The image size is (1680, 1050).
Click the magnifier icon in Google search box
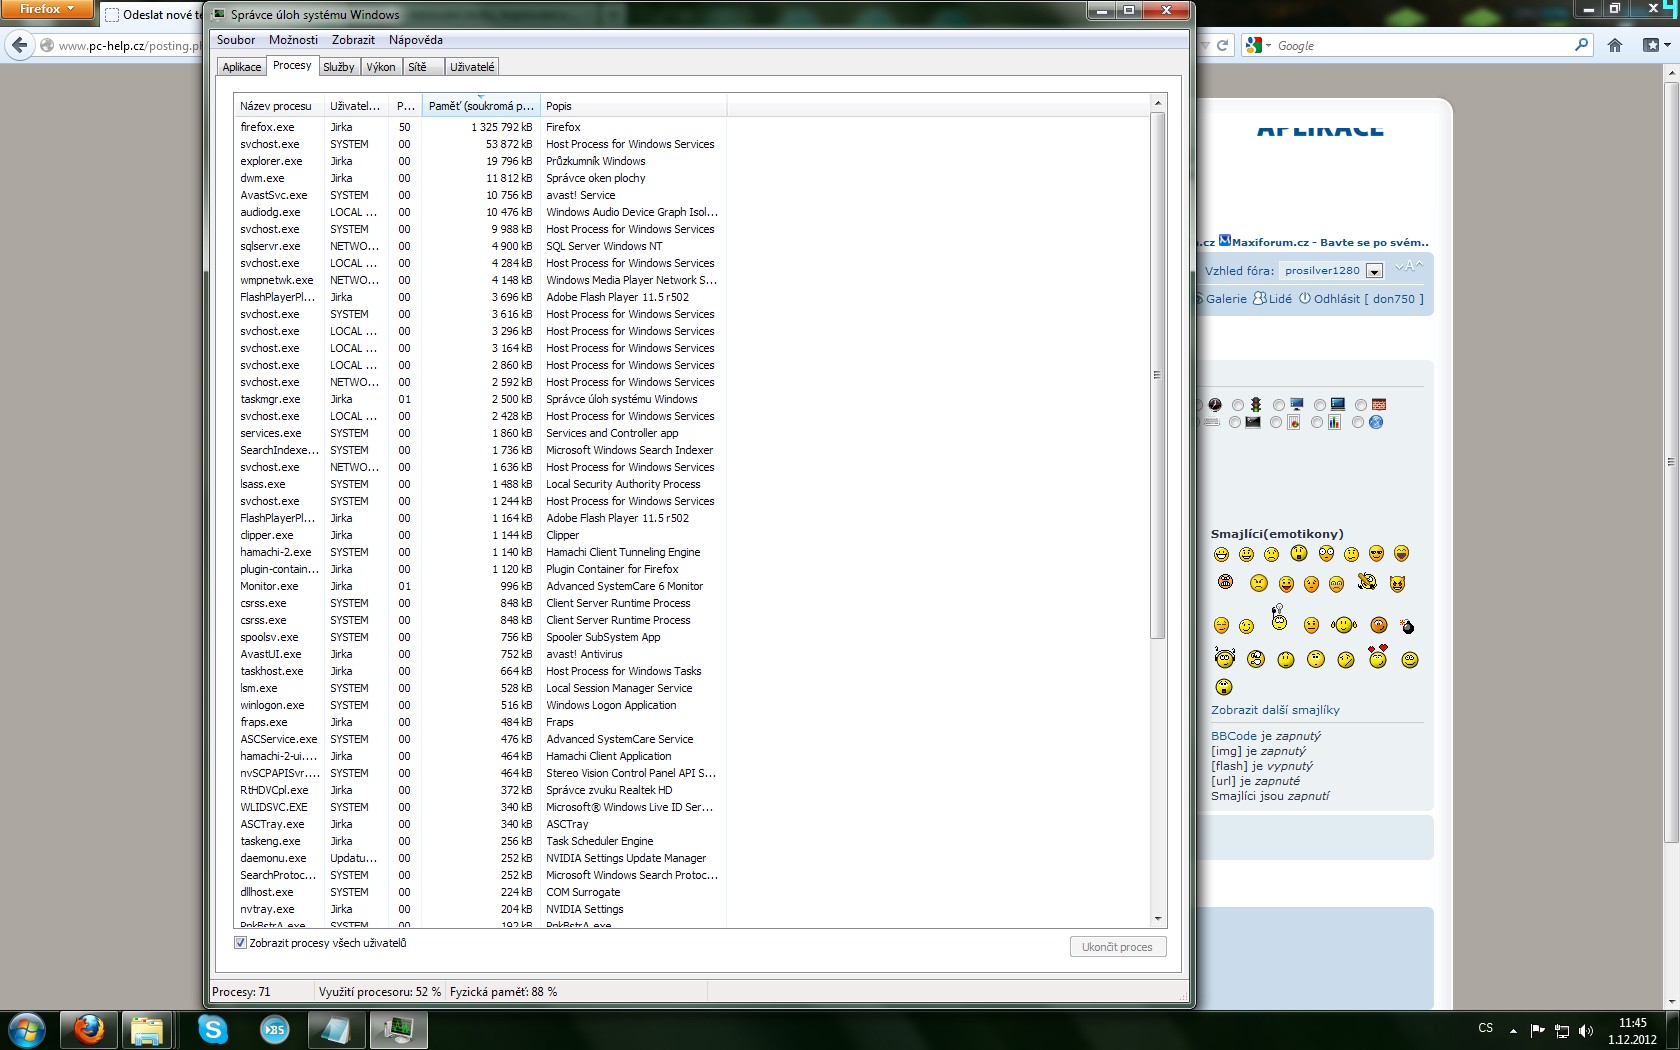[x=1581, y=45]
